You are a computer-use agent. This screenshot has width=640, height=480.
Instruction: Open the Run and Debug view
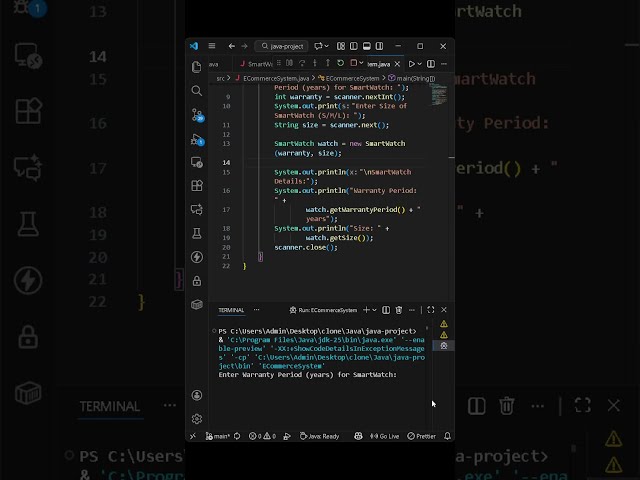pyautogui.click(x=197, y=139)
